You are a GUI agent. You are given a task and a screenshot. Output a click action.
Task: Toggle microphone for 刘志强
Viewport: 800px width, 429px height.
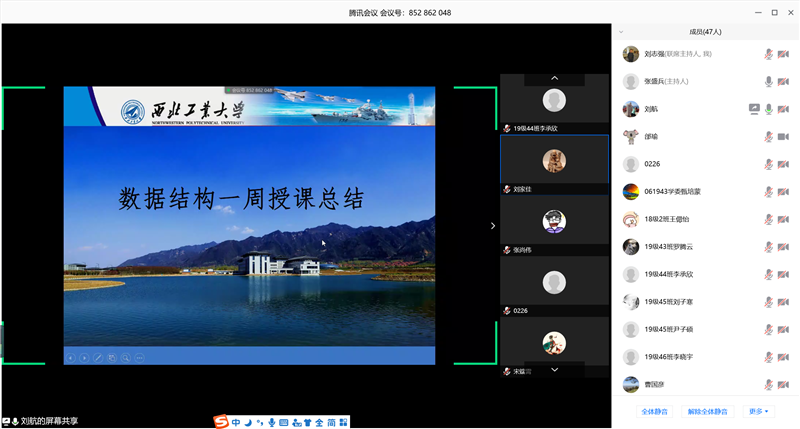click(x=768, y=54)
